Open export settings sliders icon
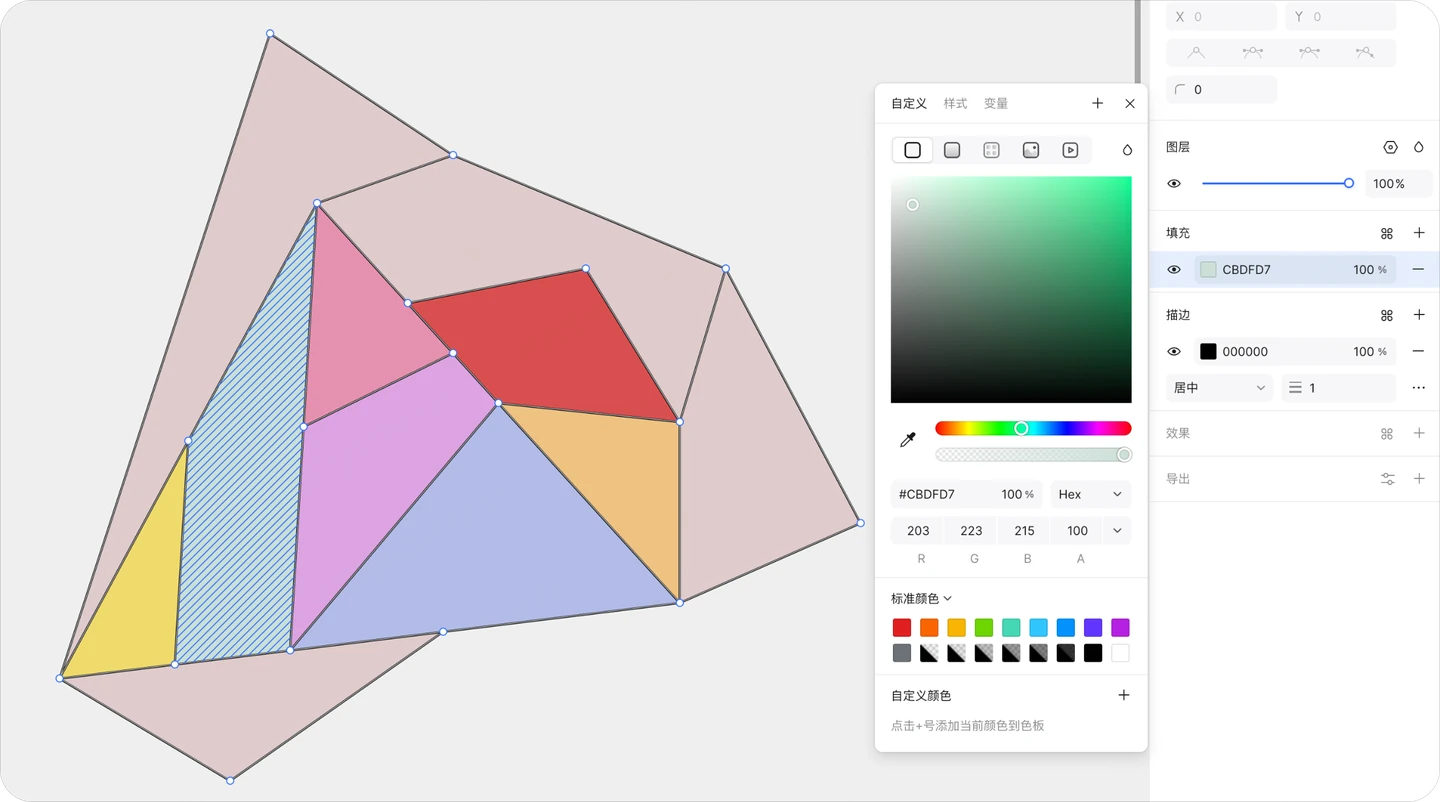 pyautogui.click(x=1388, y=479)
